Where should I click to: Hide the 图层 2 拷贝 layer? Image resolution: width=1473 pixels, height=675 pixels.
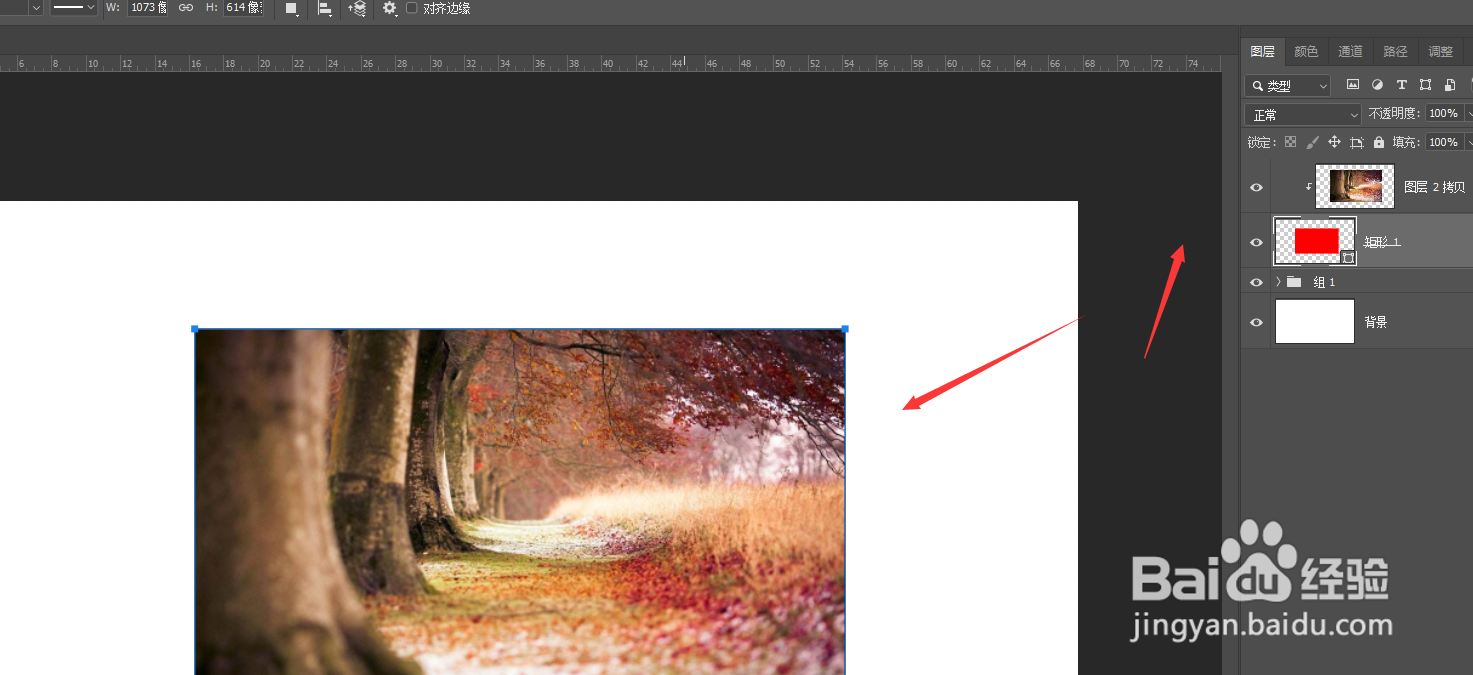(x=1257, y=187)
